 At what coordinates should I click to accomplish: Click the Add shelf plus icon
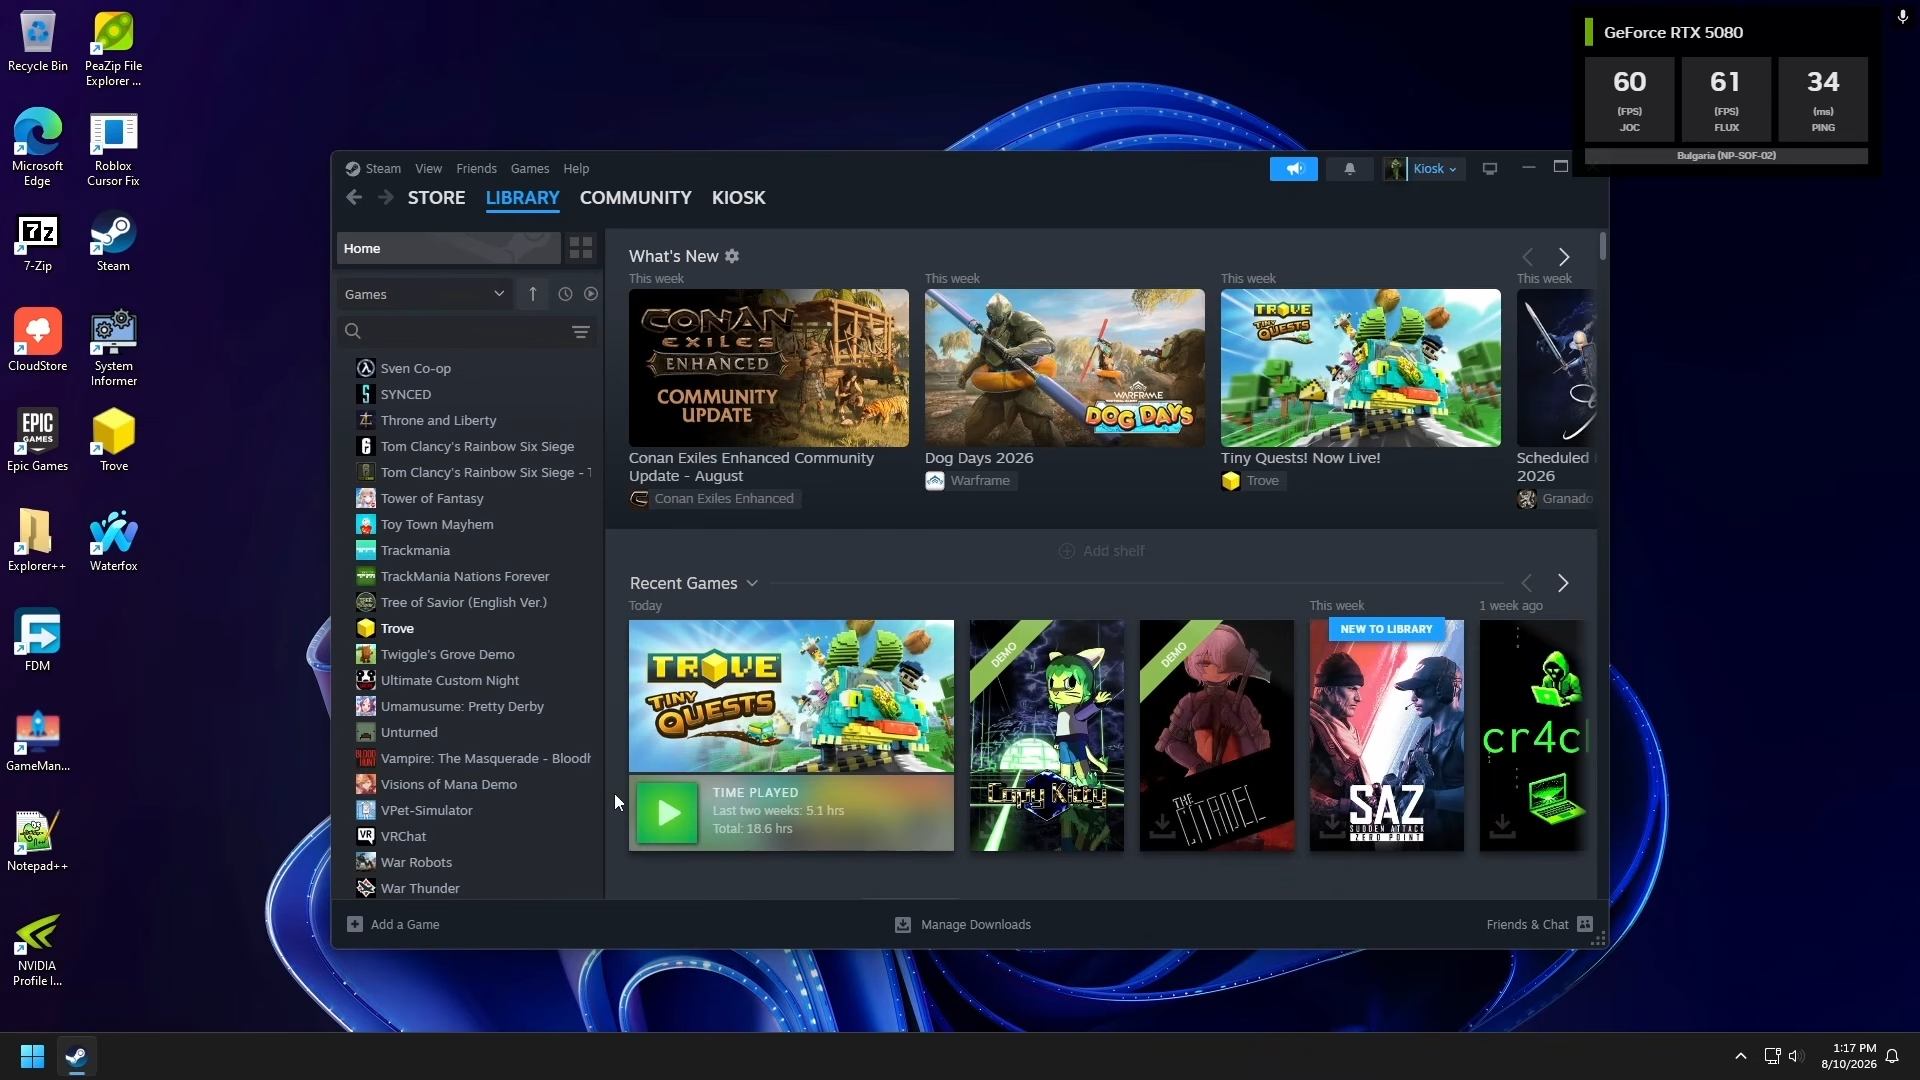pyautogui.click(x=1067, y=551)
